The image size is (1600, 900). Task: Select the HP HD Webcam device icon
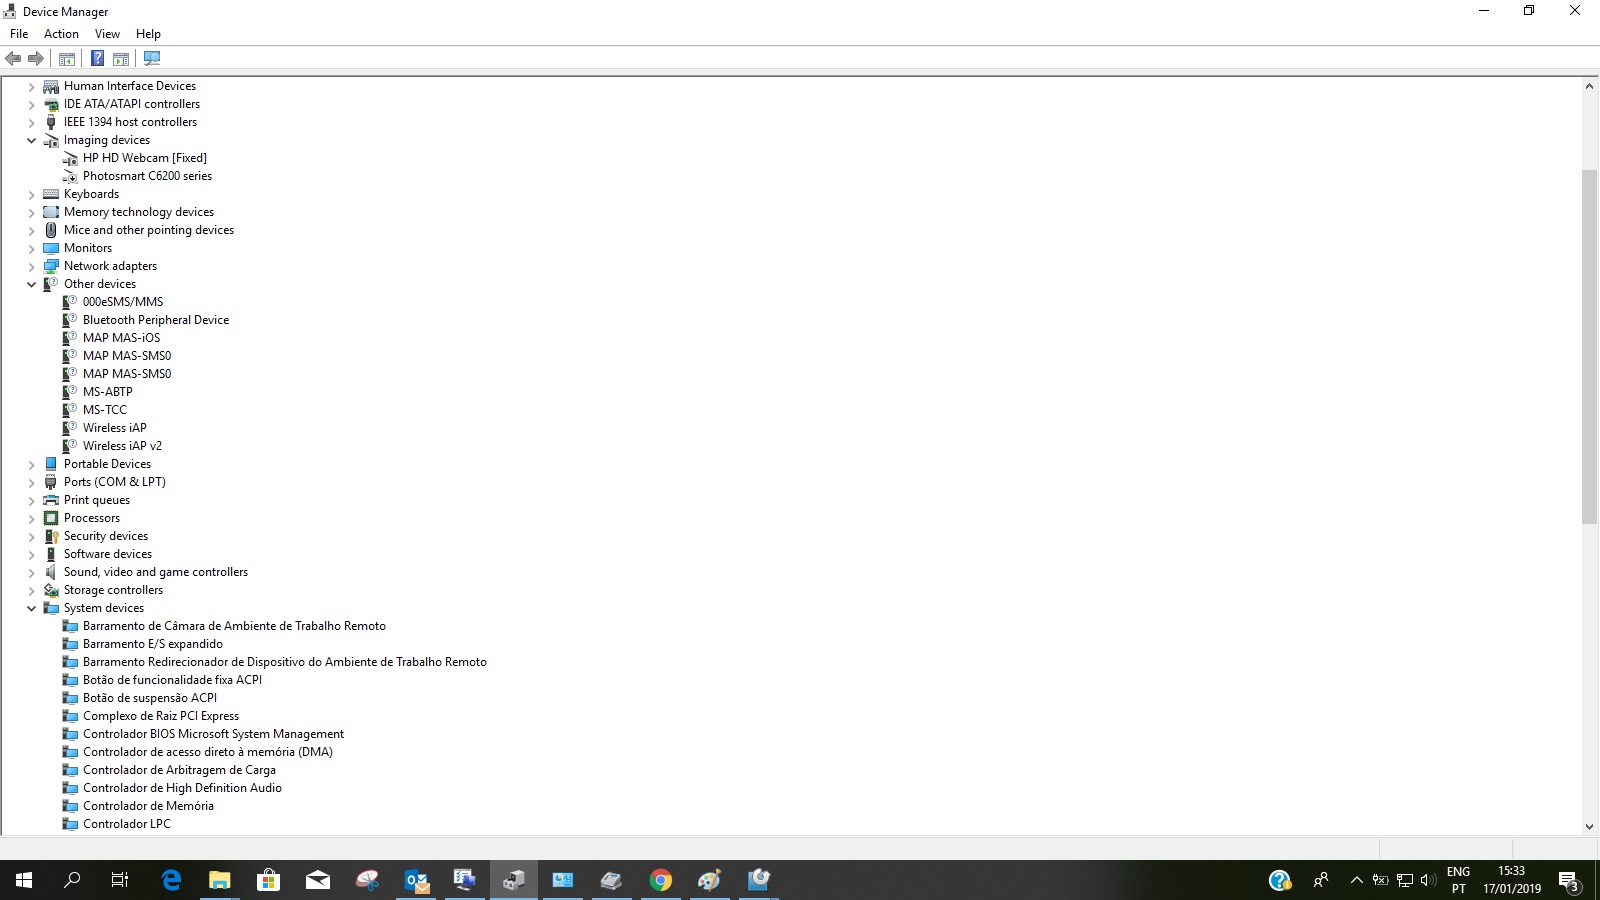tap(68, 158)
